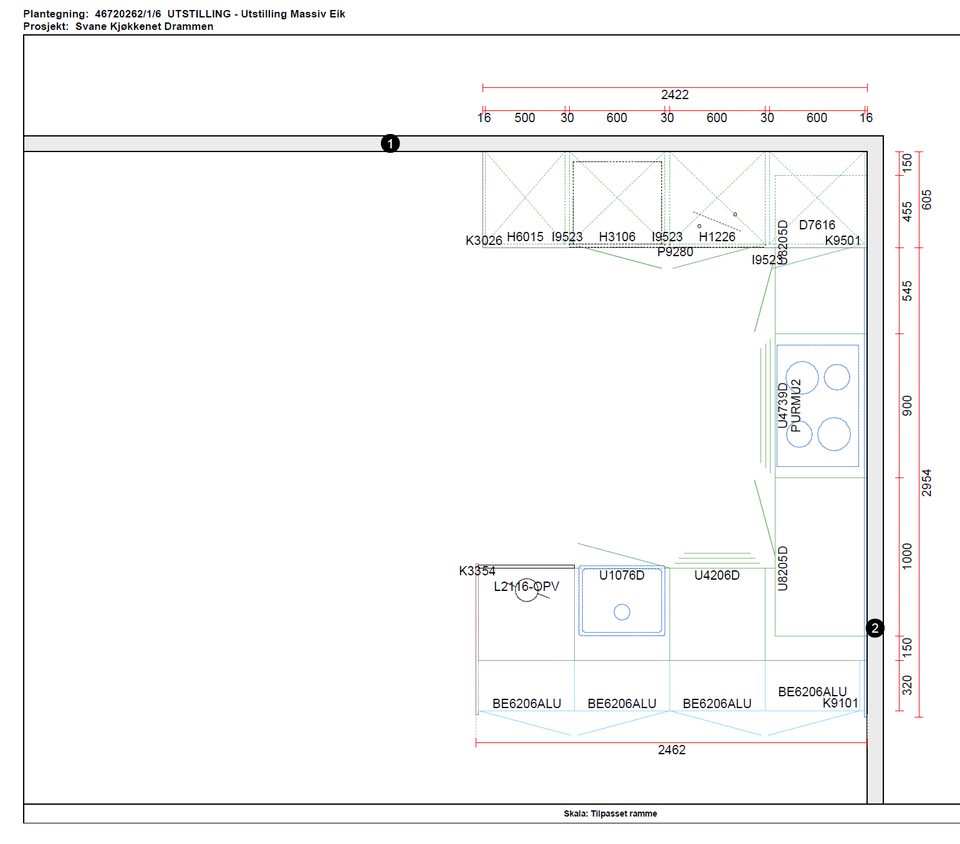960x844 pixels.
Task: Click the 605 dimension value
Action: click(x=926, y=200)
